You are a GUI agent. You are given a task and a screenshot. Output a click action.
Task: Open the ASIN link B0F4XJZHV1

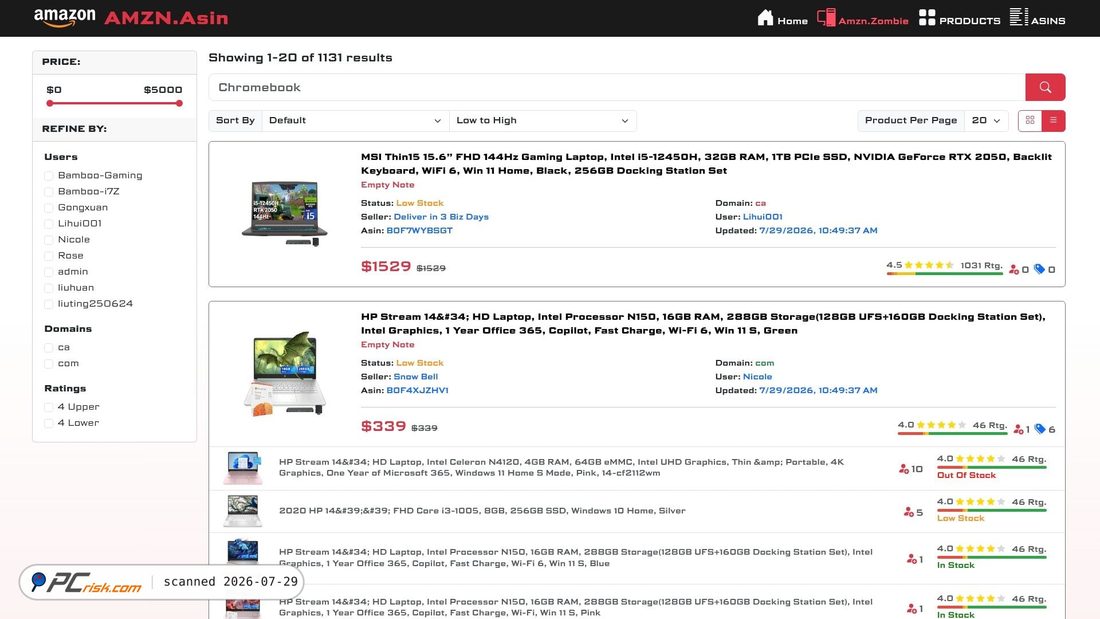[x=417, y=390]
